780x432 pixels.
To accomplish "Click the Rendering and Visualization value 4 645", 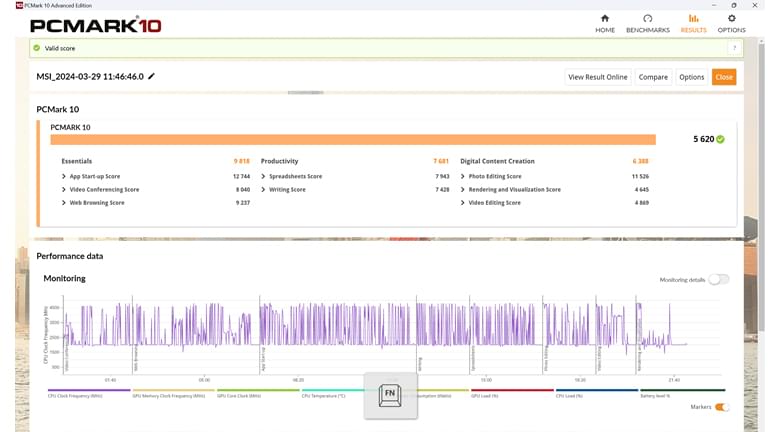I will pyautogui.click(x=642, y=190).
